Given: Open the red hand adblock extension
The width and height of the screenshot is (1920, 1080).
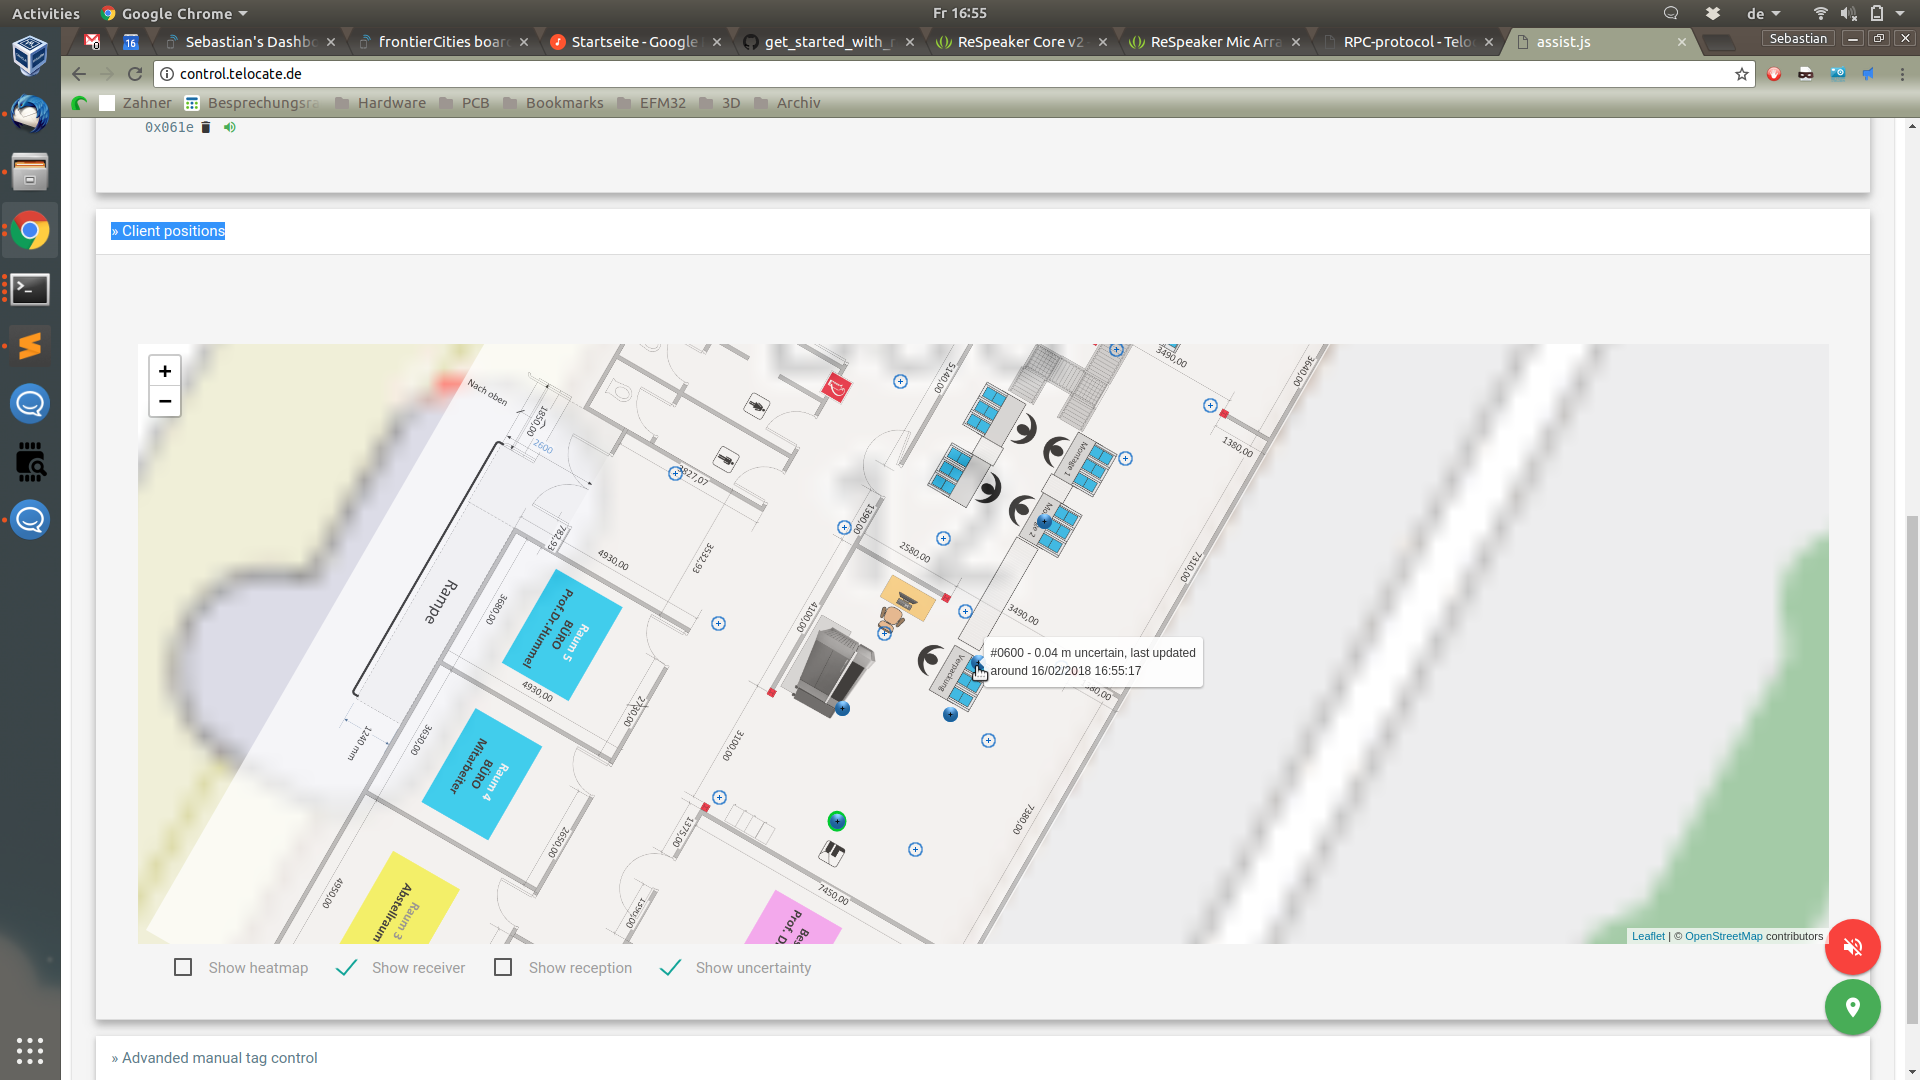Looking at the screenshot, I should coord(1774,74).
